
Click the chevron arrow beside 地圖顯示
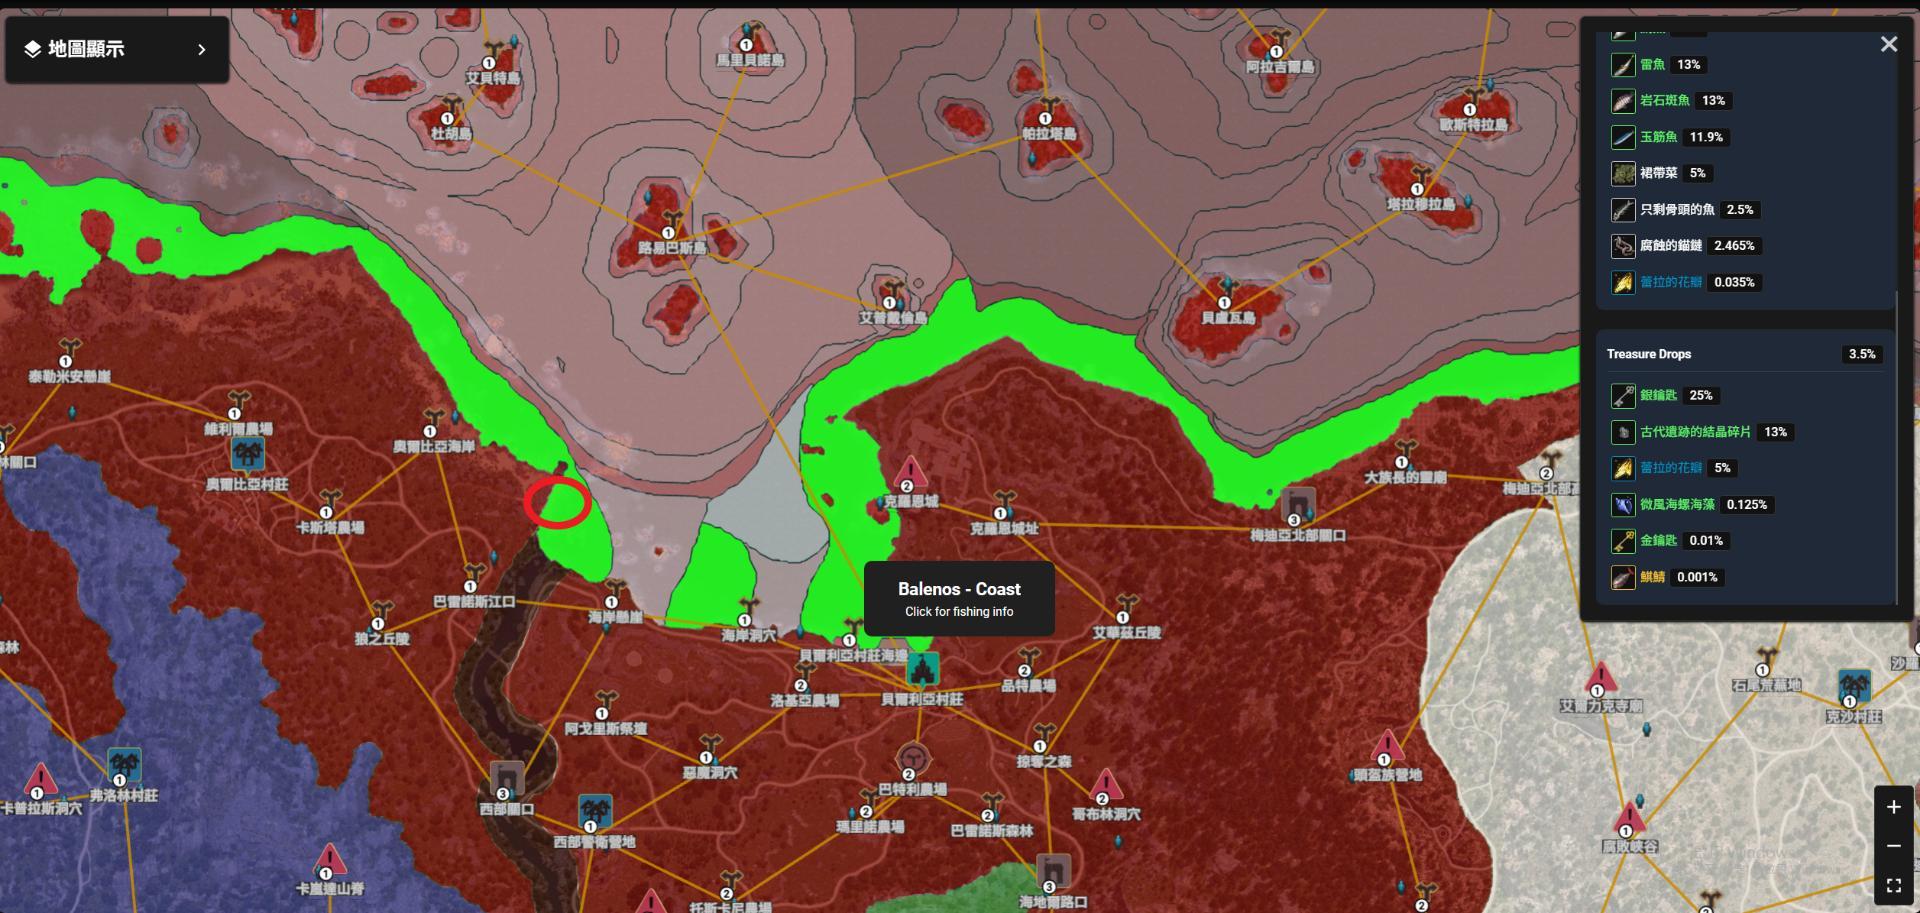[201, 49]
